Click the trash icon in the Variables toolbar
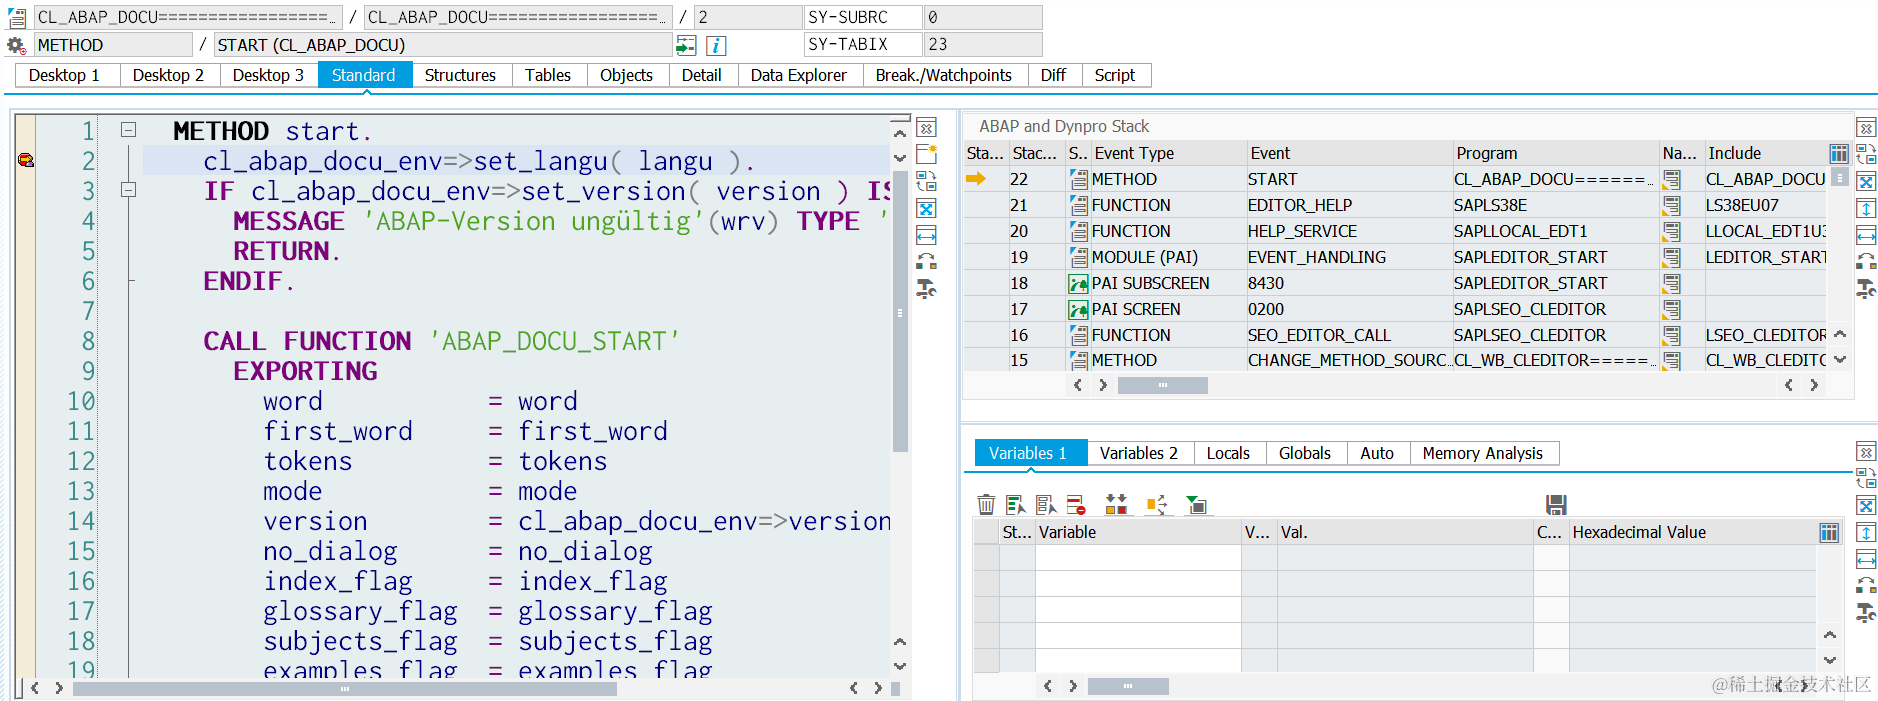Image resolution: width=1878 pixels, height=701 pixels. [x=986, y=505]
